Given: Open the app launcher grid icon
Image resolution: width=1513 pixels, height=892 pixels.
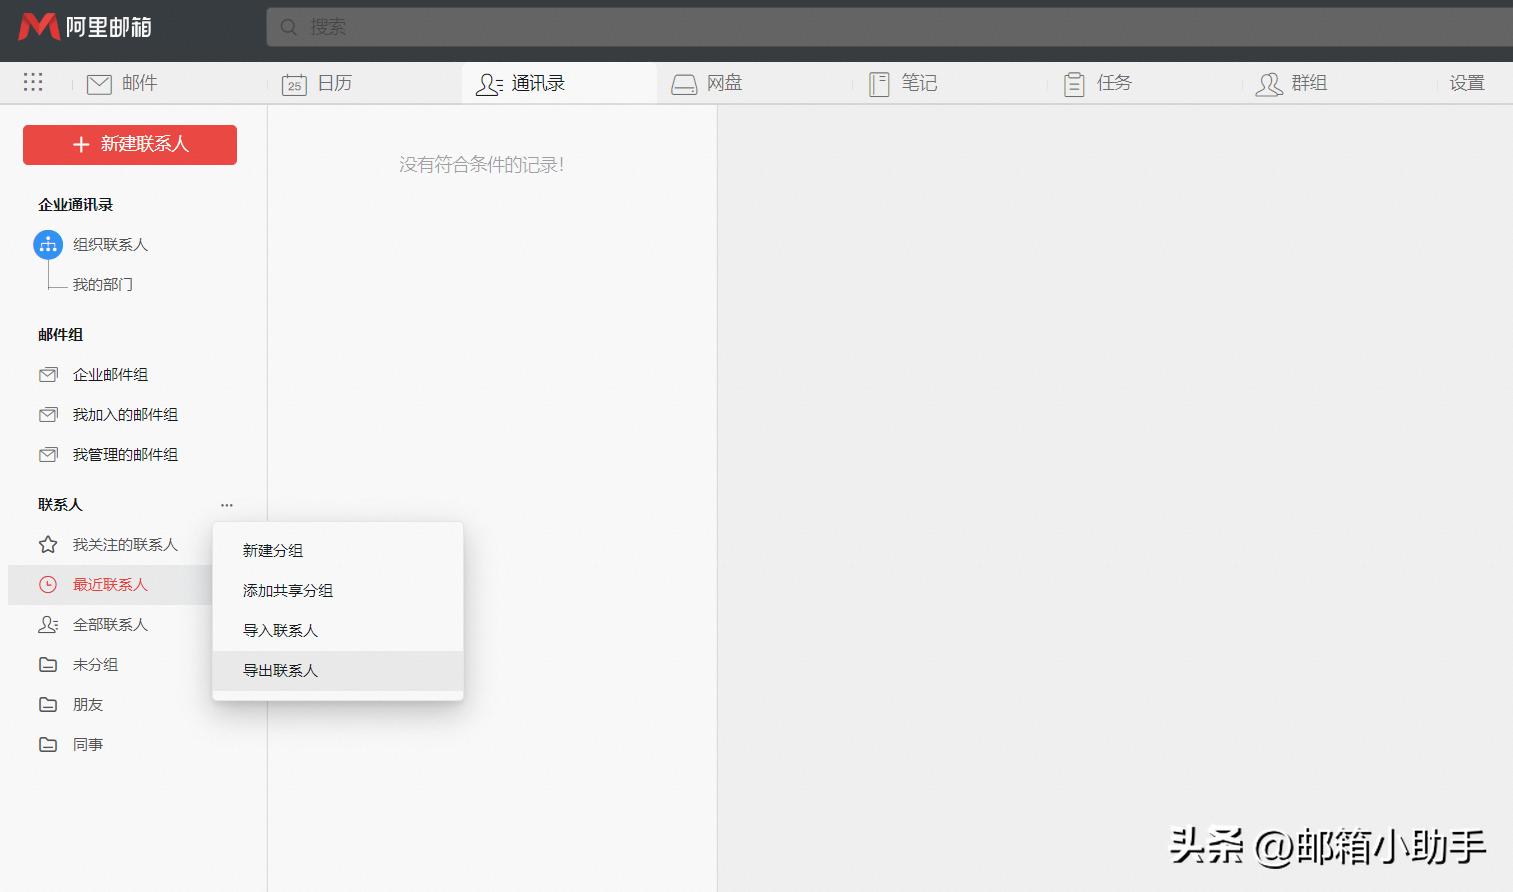Looking at the screenshot, I should 33,82.
